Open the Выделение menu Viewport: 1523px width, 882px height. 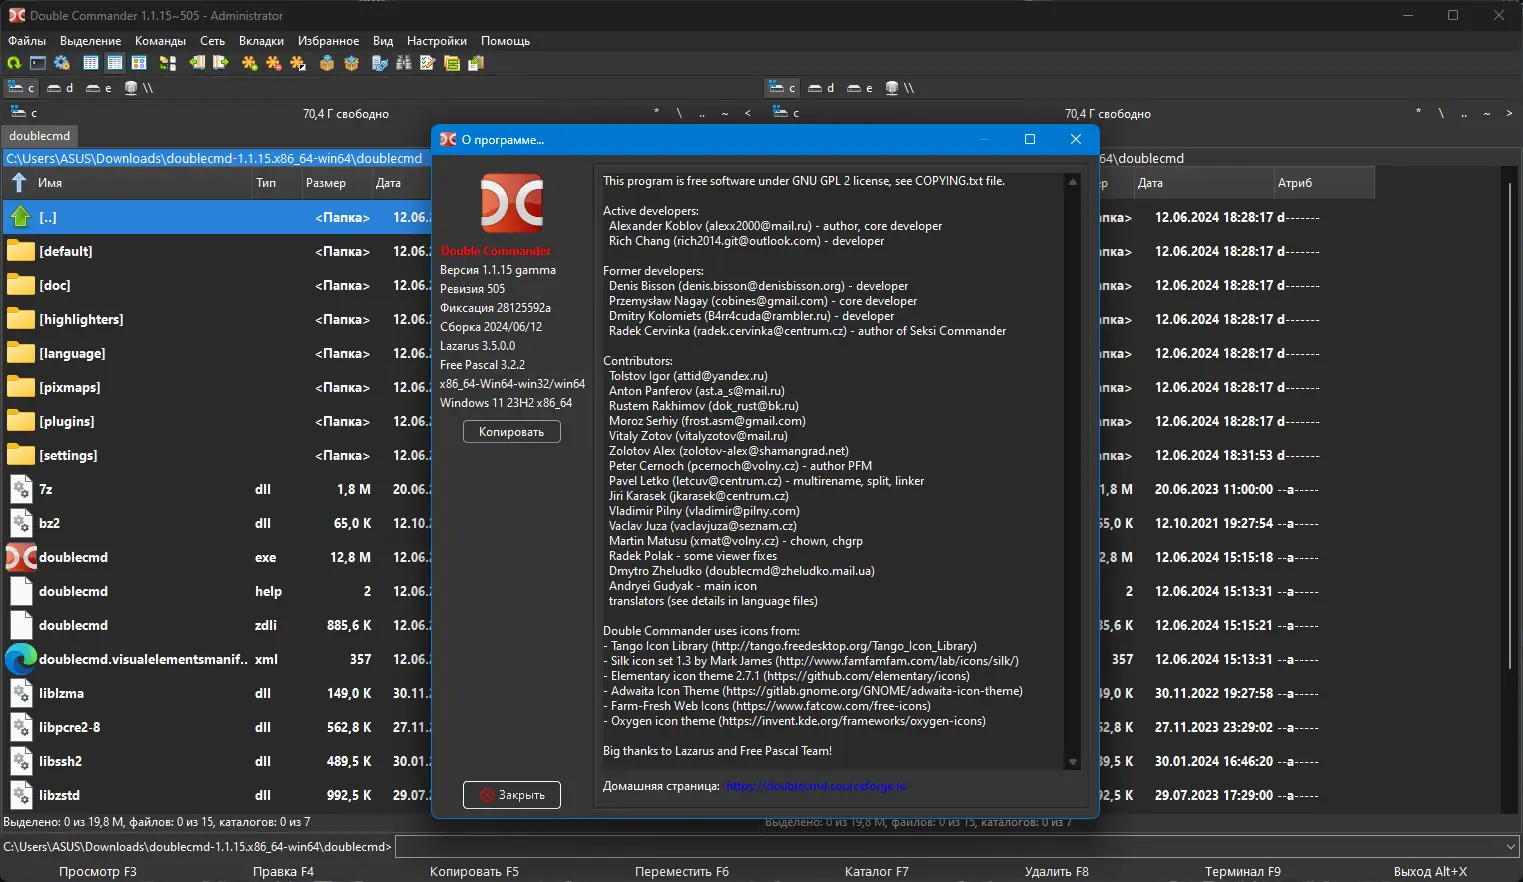[x=90, y=41]
